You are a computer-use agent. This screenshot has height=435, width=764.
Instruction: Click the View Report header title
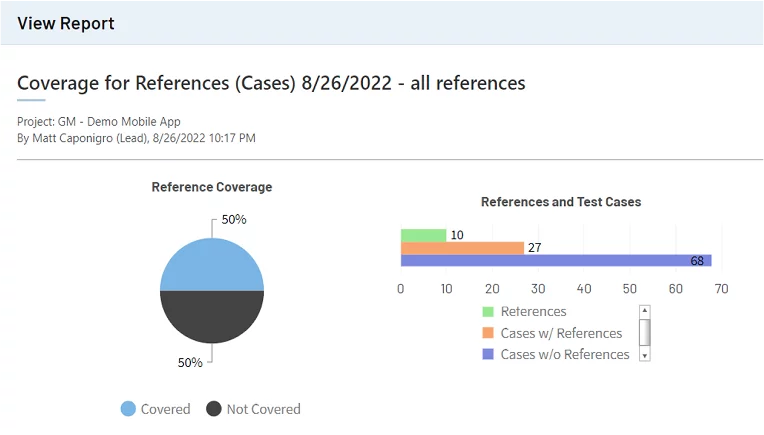(66, 23)
